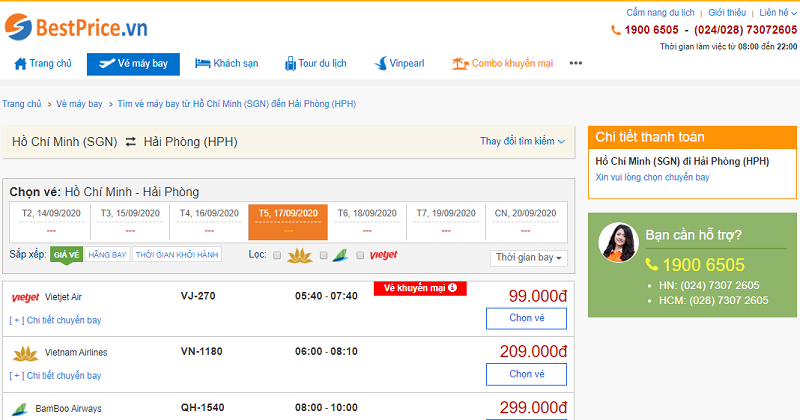This screenshot has width=800, height=420.
Task: Click the home icon beside Trang chủ
Action: pos(20,64)
